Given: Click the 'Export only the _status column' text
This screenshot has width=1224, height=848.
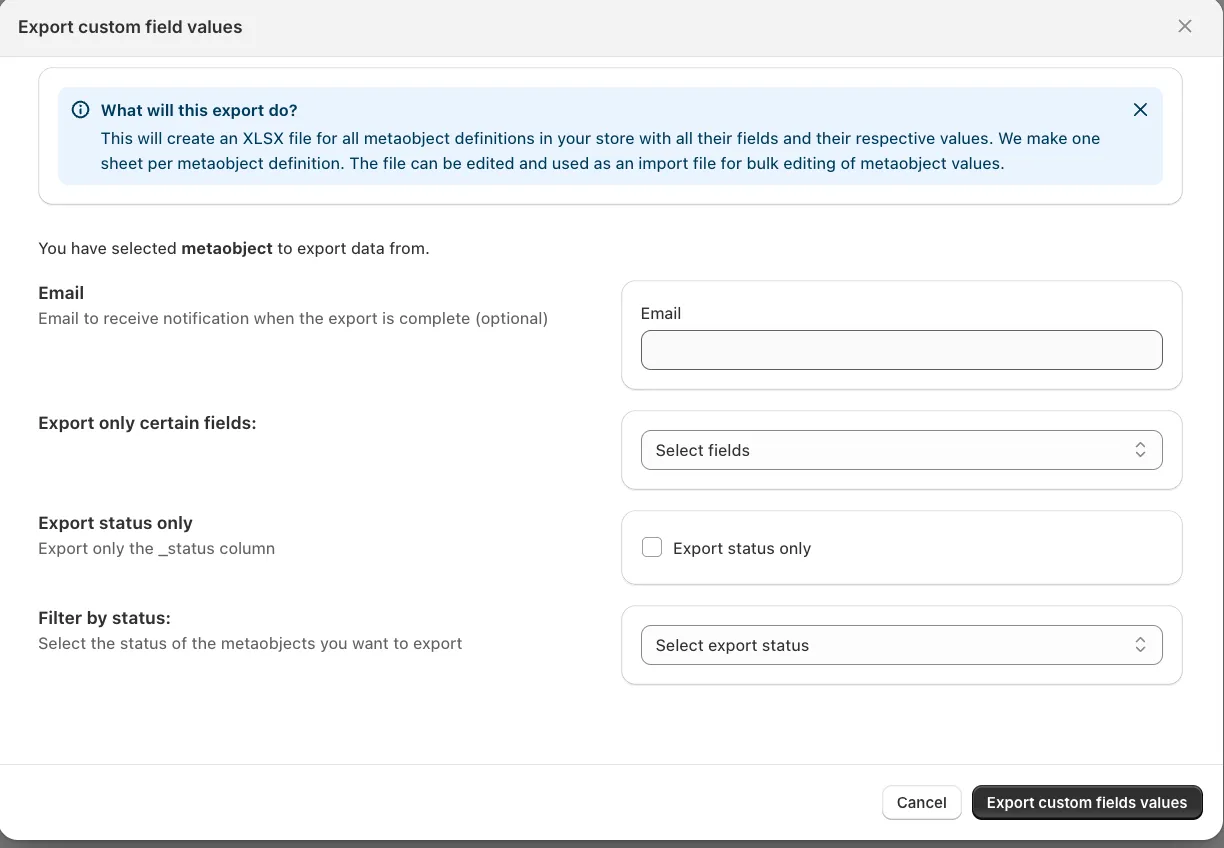Looking at the screenshot, I should click(x=156, y=548).
